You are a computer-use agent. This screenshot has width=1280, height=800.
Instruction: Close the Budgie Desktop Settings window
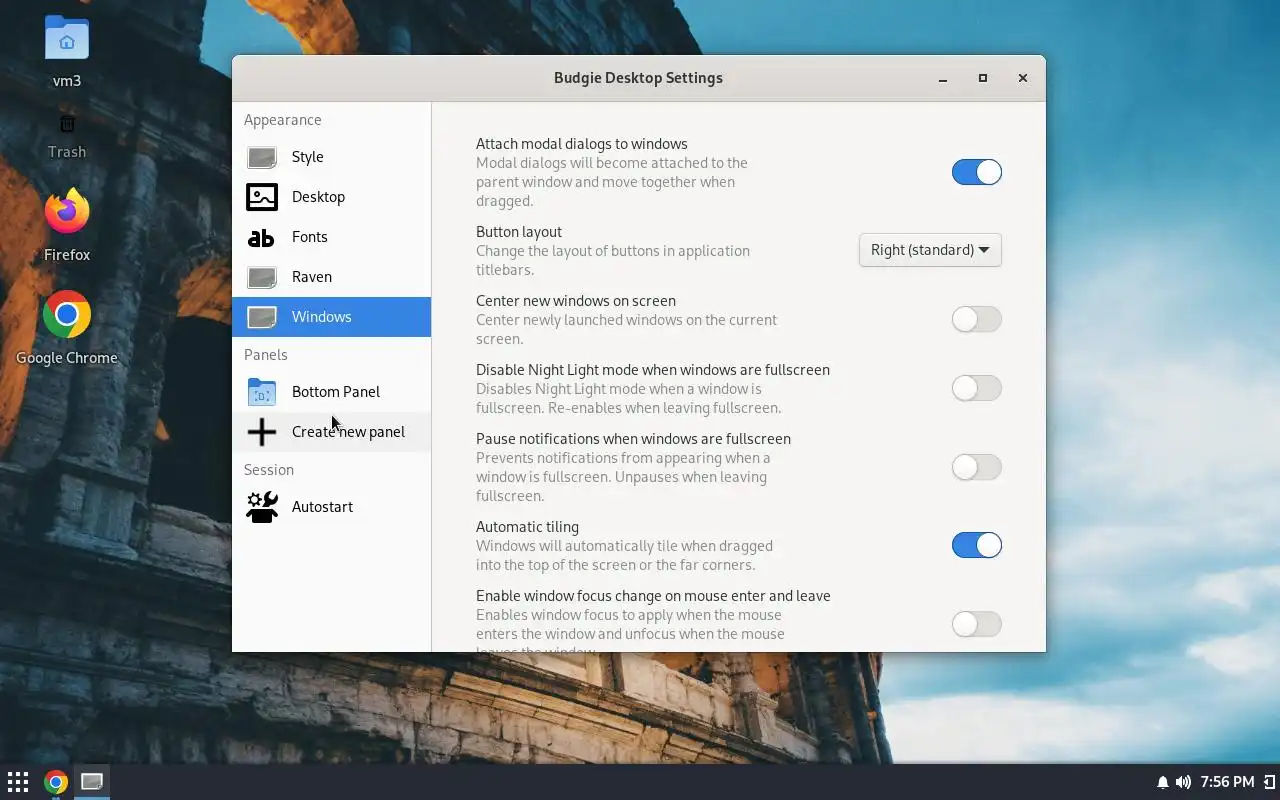[x=1023, y=78]
